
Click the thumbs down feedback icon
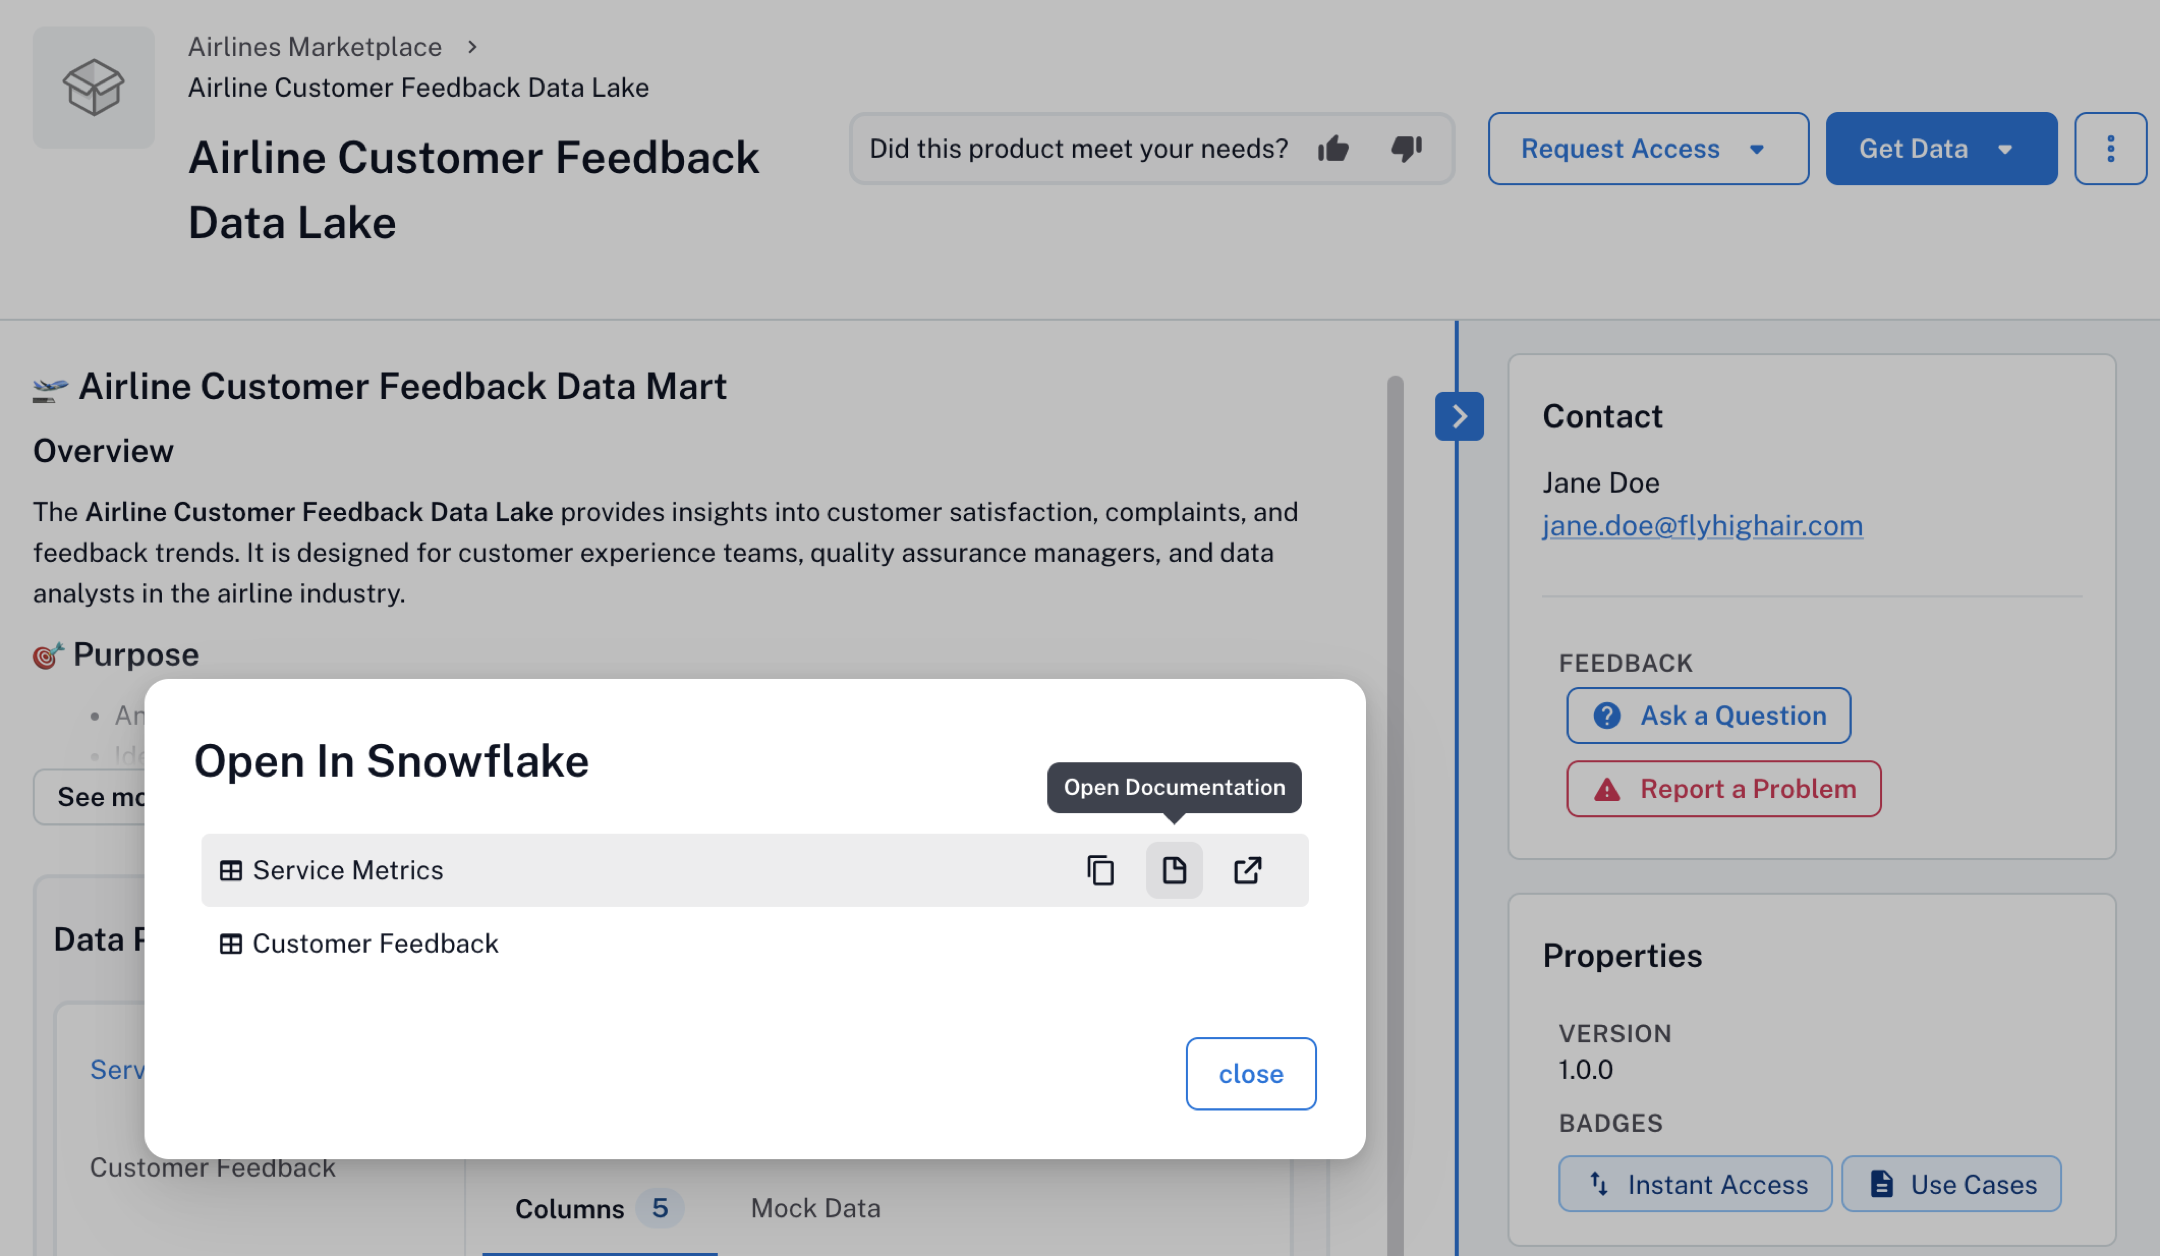(1406, 149)
